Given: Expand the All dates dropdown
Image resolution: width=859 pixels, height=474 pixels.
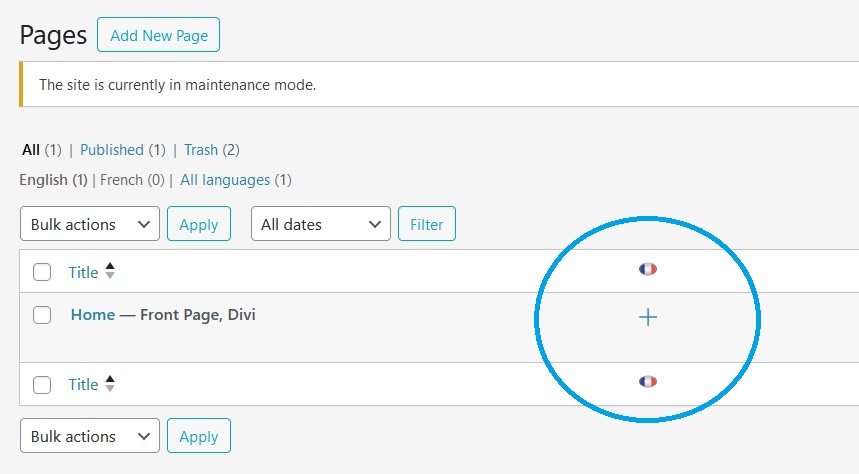Looking at the screenshot, I should (x=320, y=224).
